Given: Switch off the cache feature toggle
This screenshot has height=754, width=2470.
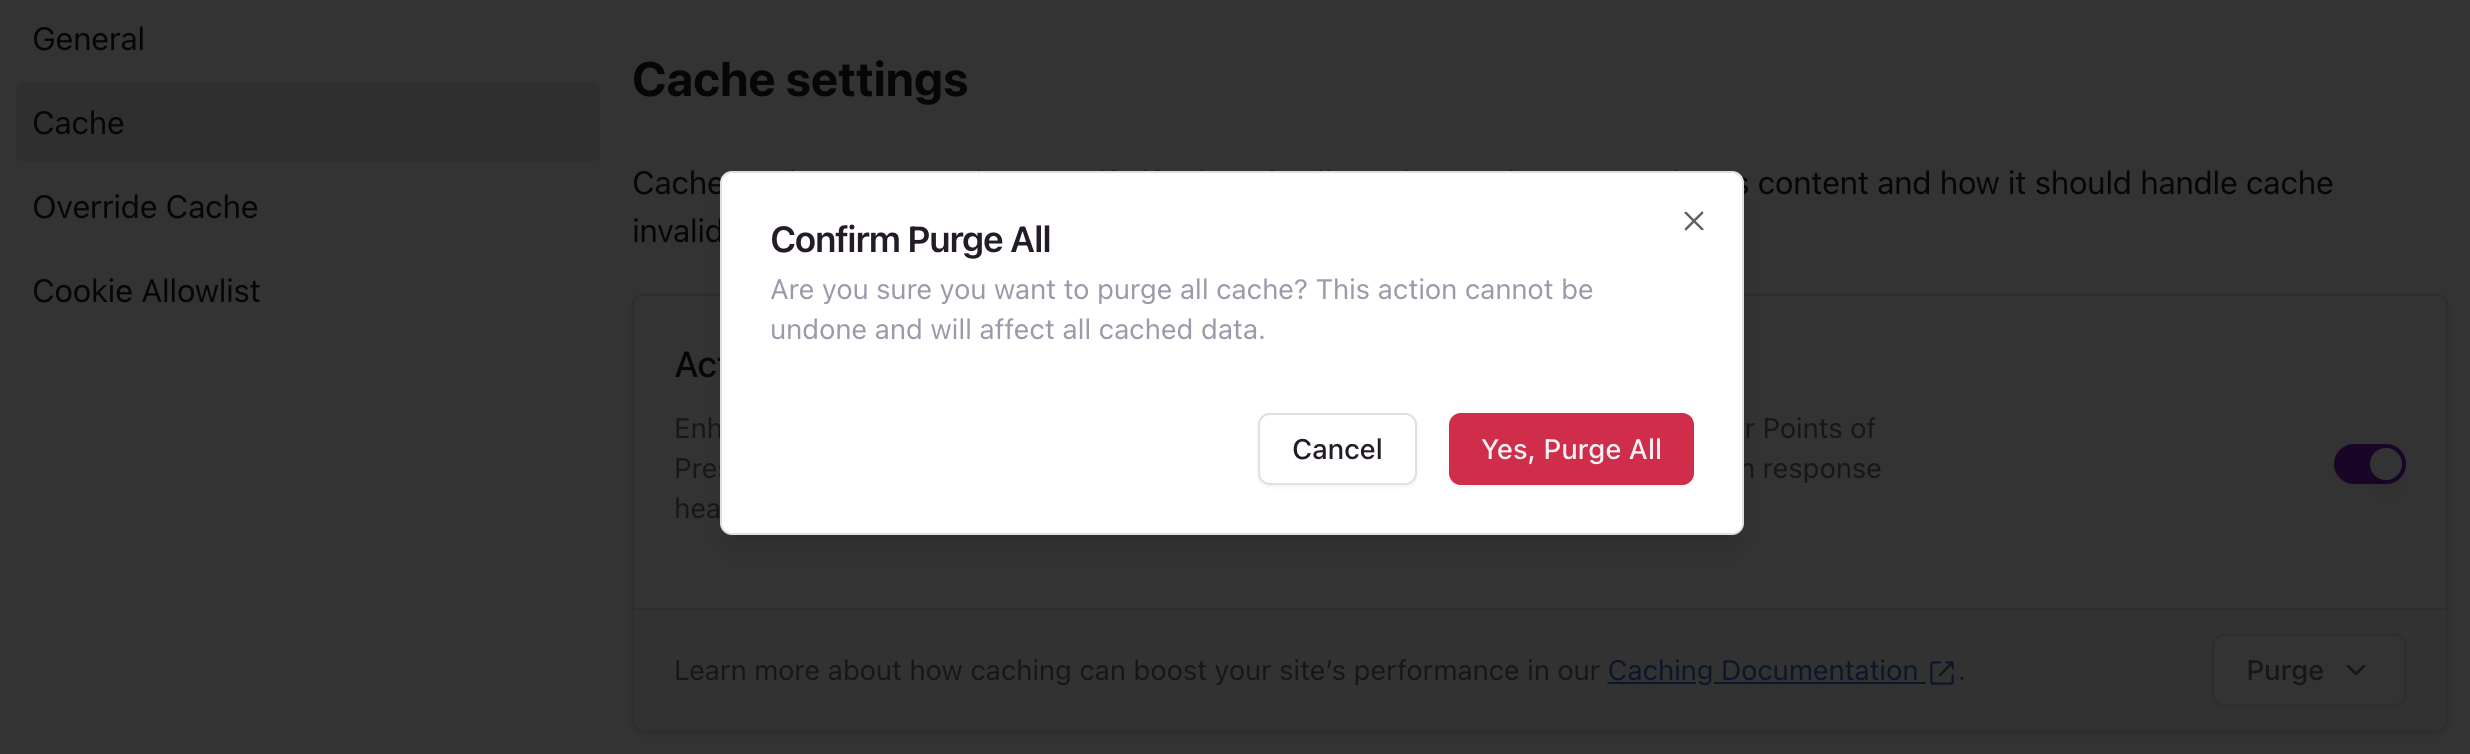Looking at the screenshot, I should coord(2369,463).
